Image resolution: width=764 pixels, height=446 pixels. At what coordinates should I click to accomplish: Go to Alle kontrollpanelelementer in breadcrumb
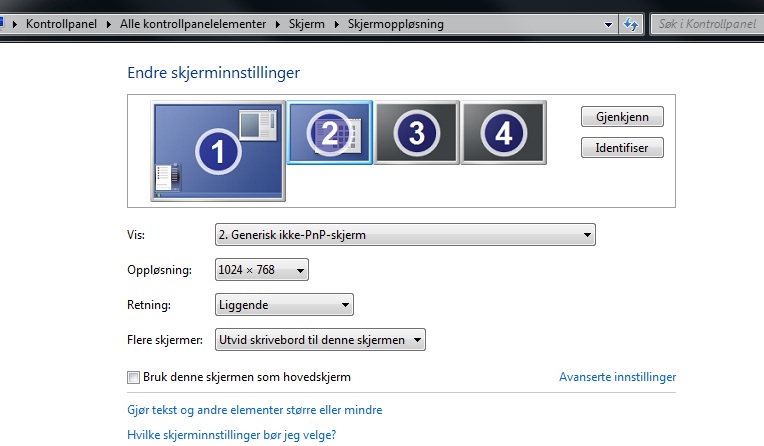pos(193,24)
